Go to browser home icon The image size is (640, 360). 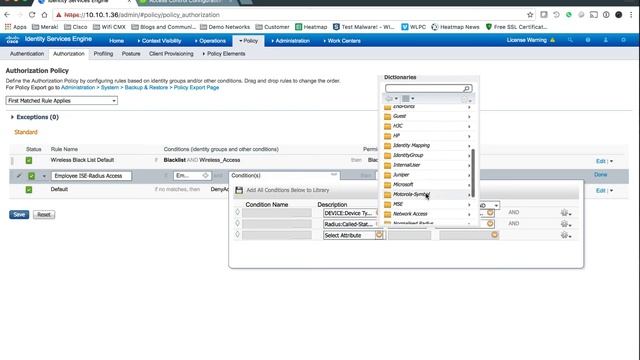click(44, 15)
